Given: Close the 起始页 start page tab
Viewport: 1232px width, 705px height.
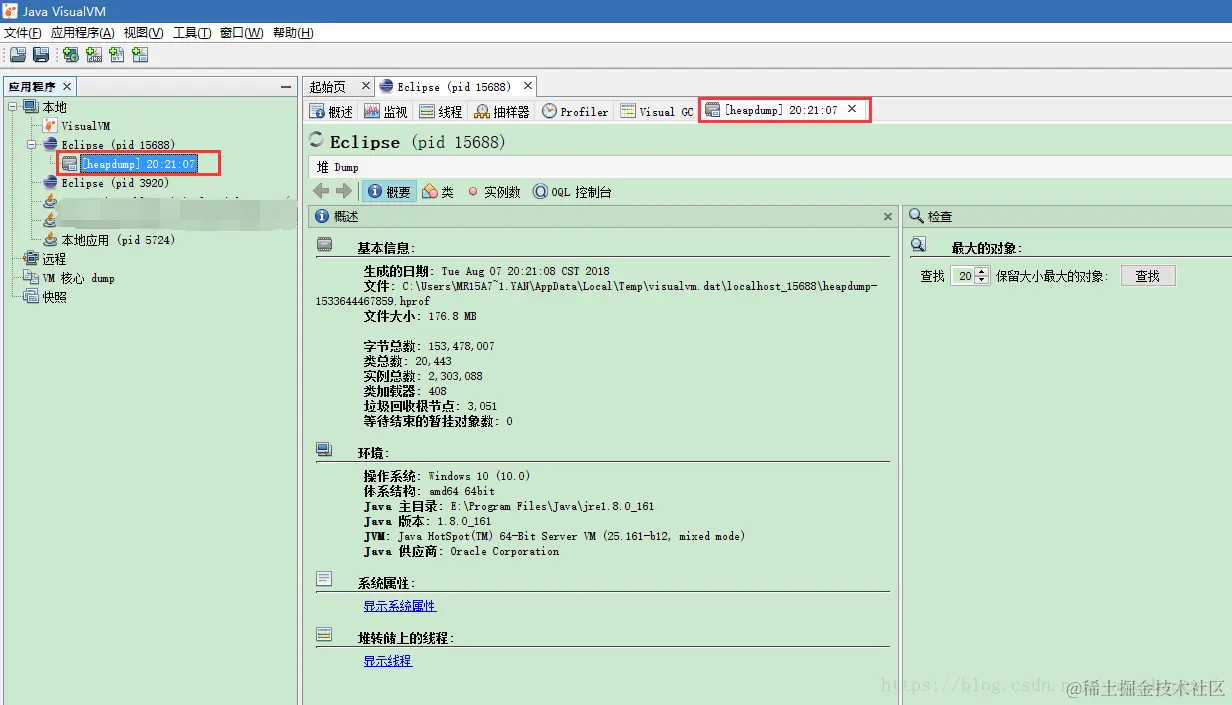Looking at the screenshot, I should [365, 86].
